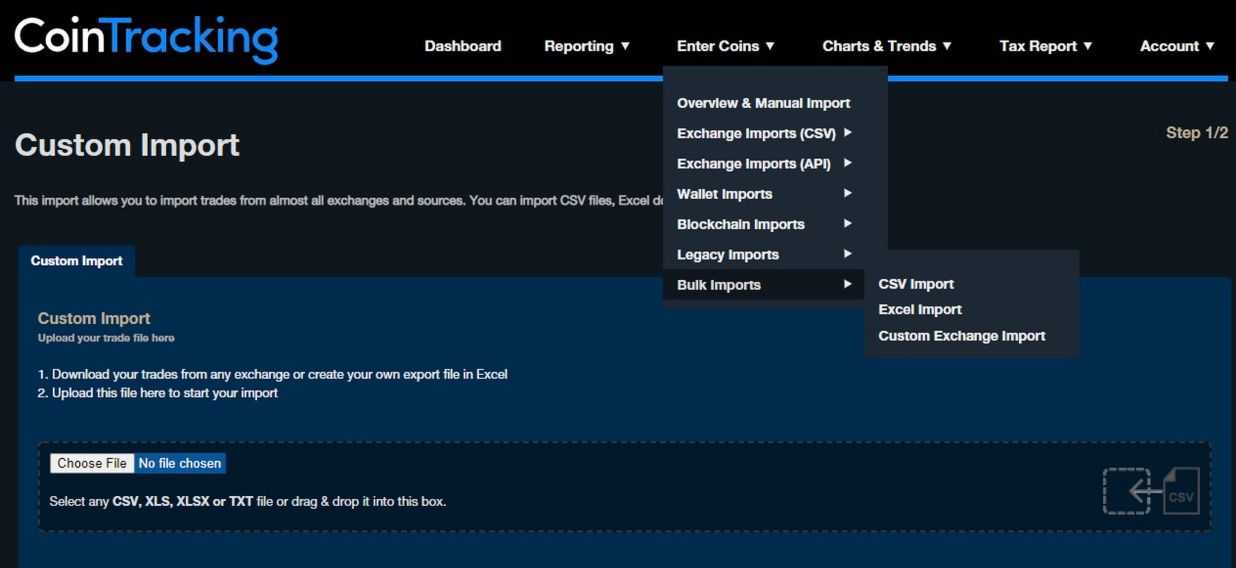
Task: Expand Exchange Imports (CSV) submenu
Action: (x=764, y=133)
